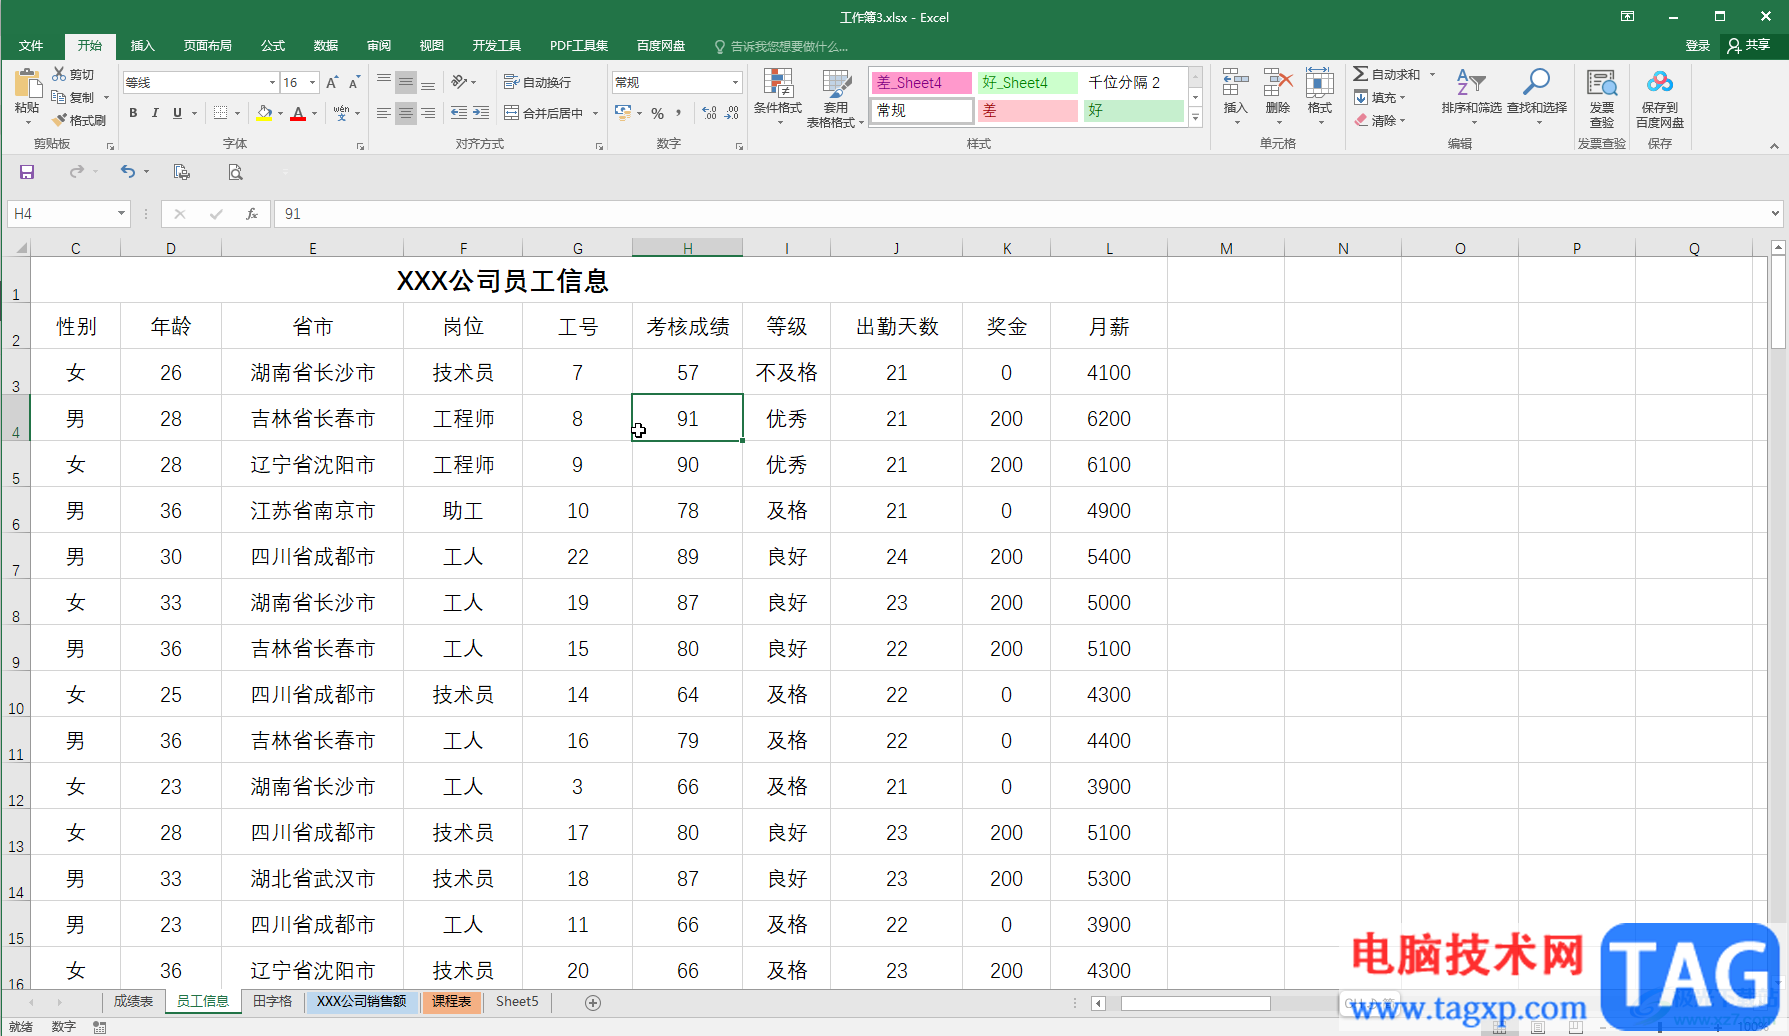
Task: Open the font size dropdown showing 16
Action: pyautogui.click(x=313, y=82)
